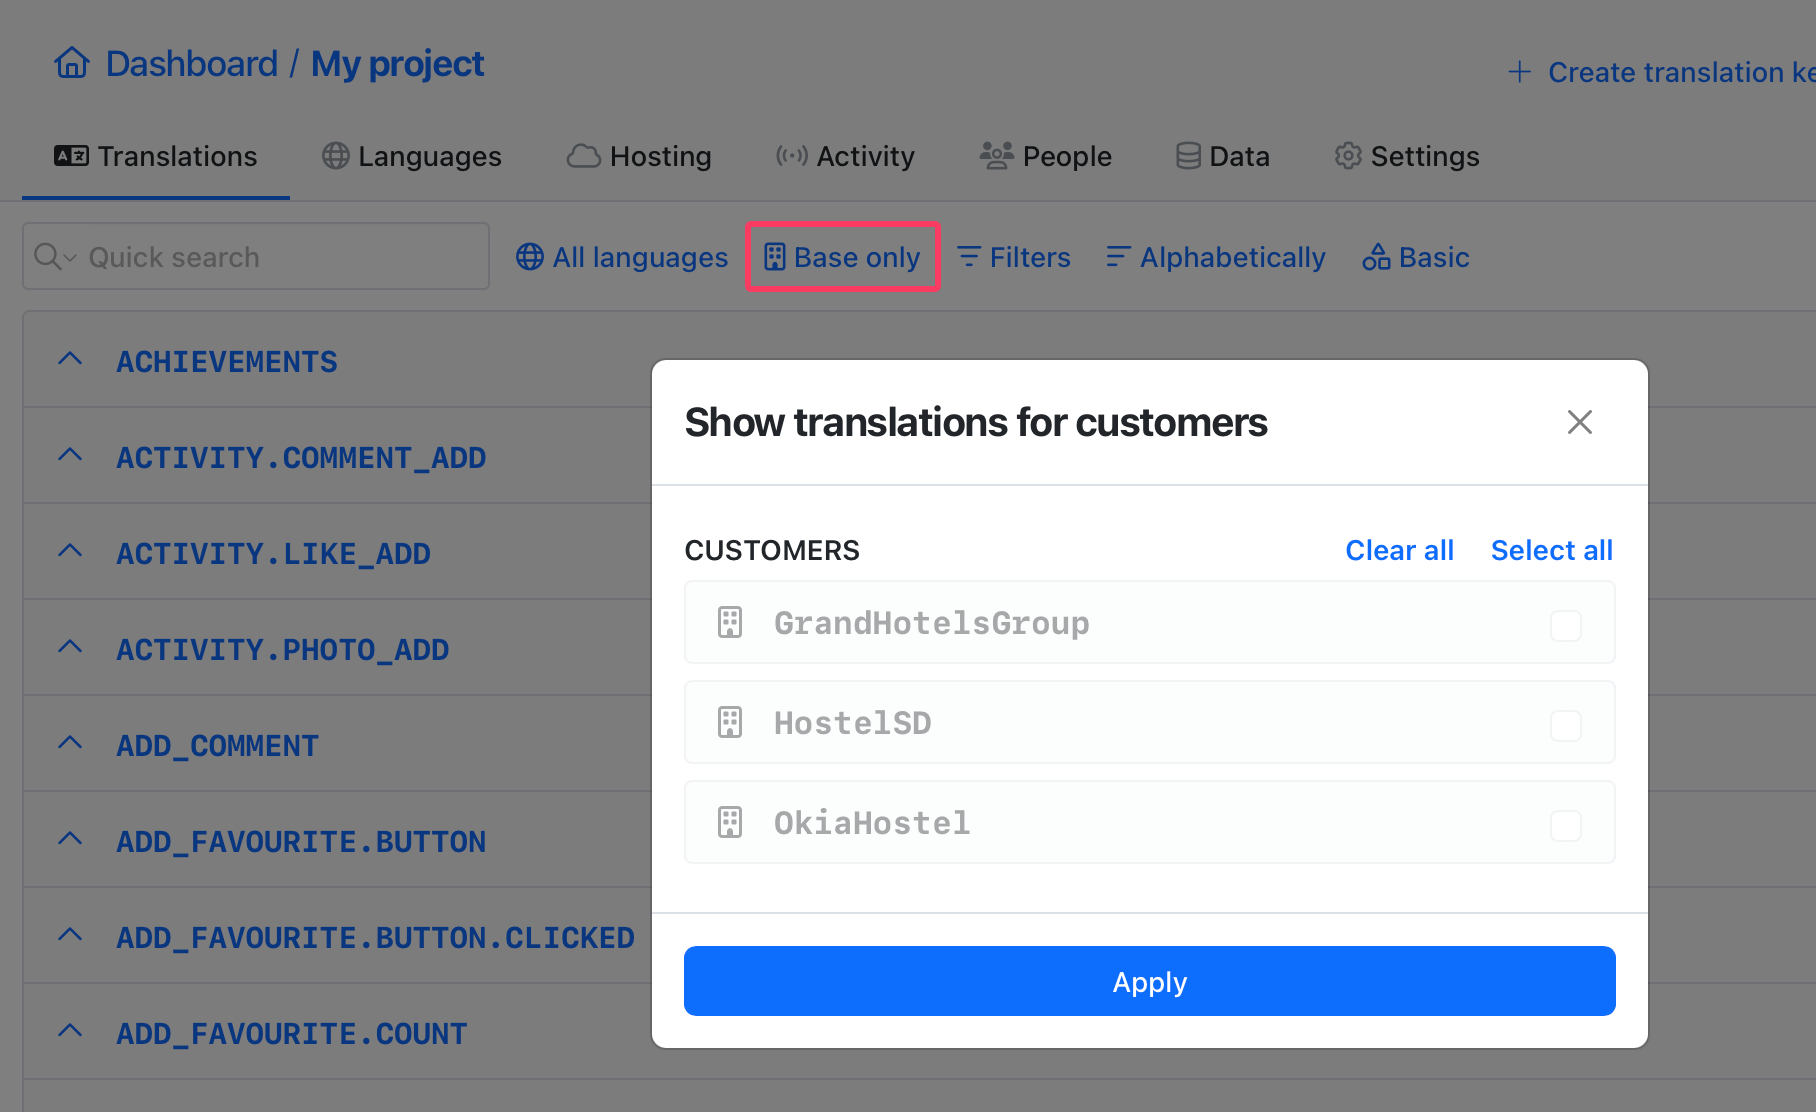Switch to the Translations tab

pyautogui.click(x=156, y=156)
